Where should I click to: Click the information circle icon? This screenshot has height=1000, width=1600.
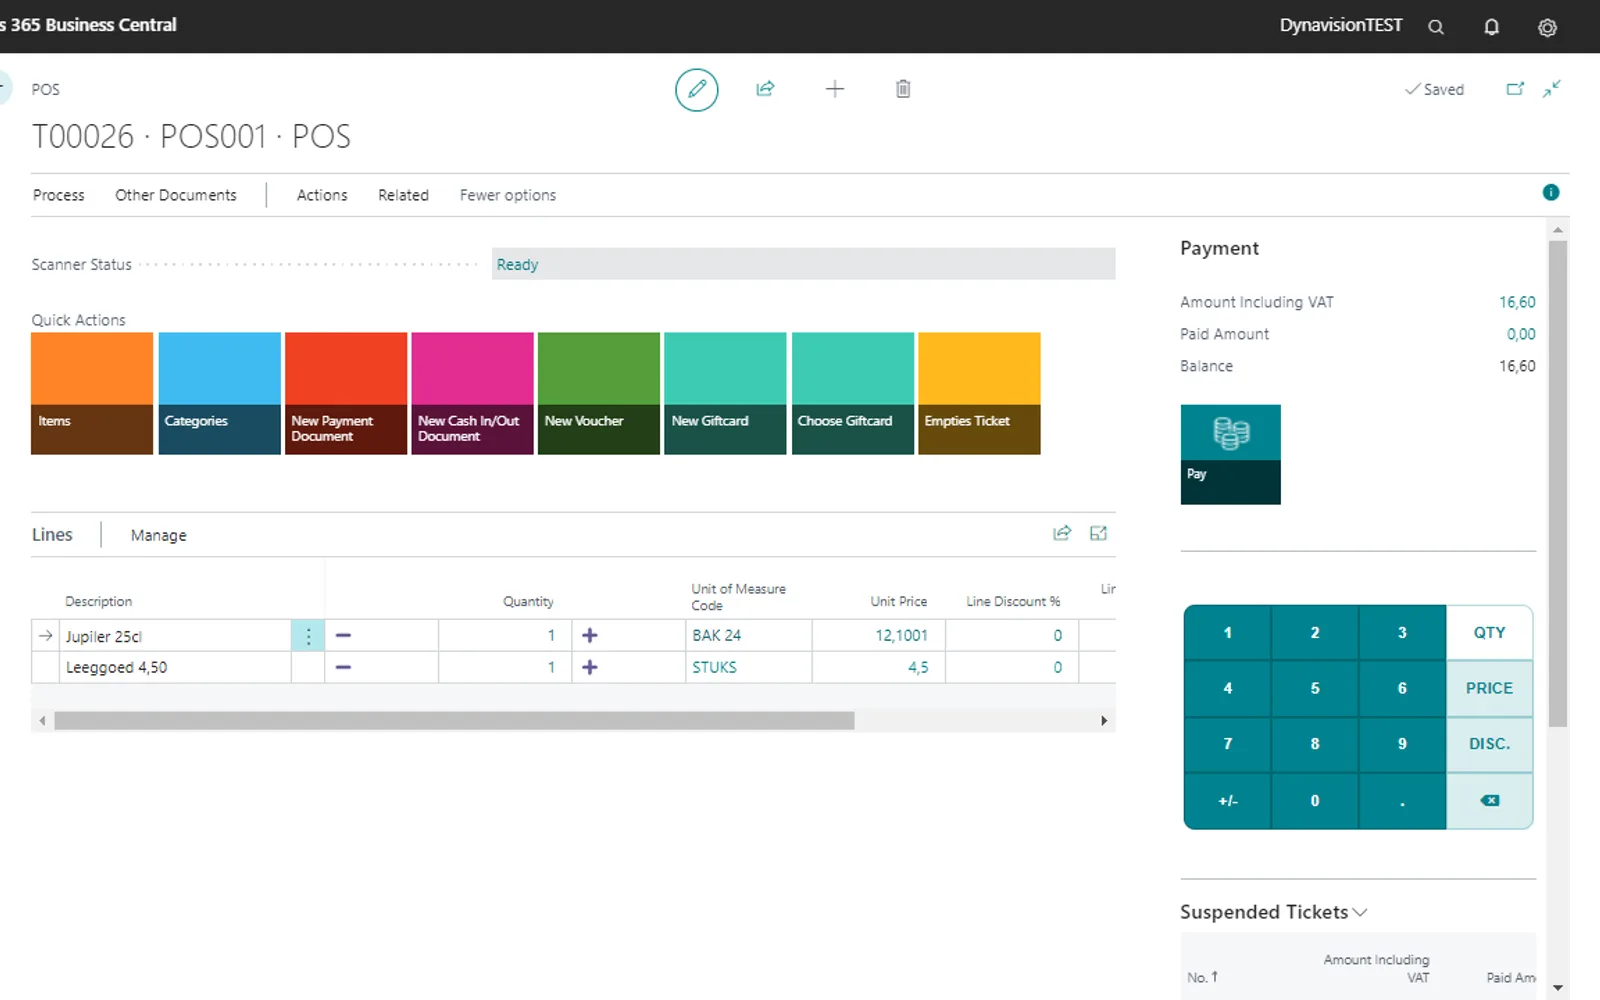[x=1551, y=192]
